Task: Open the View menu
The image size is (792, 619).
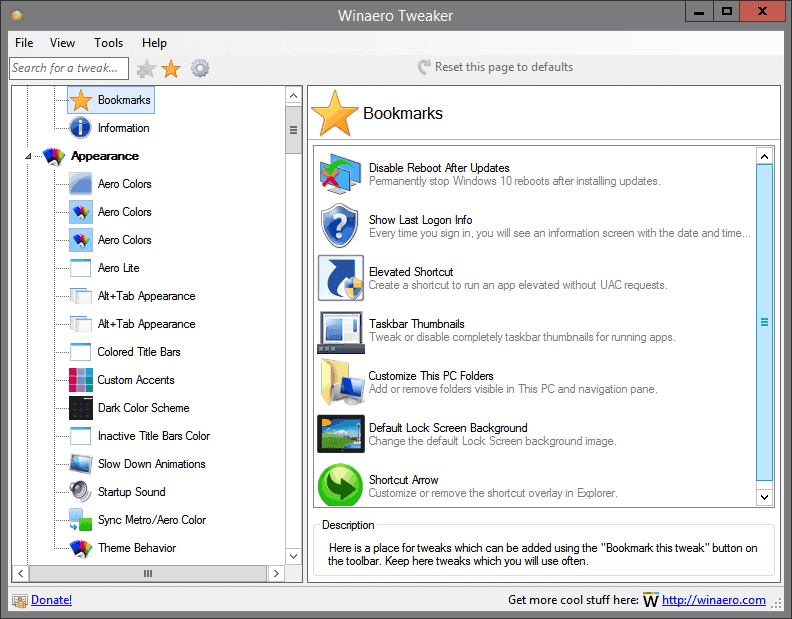Action: point(62,43)
